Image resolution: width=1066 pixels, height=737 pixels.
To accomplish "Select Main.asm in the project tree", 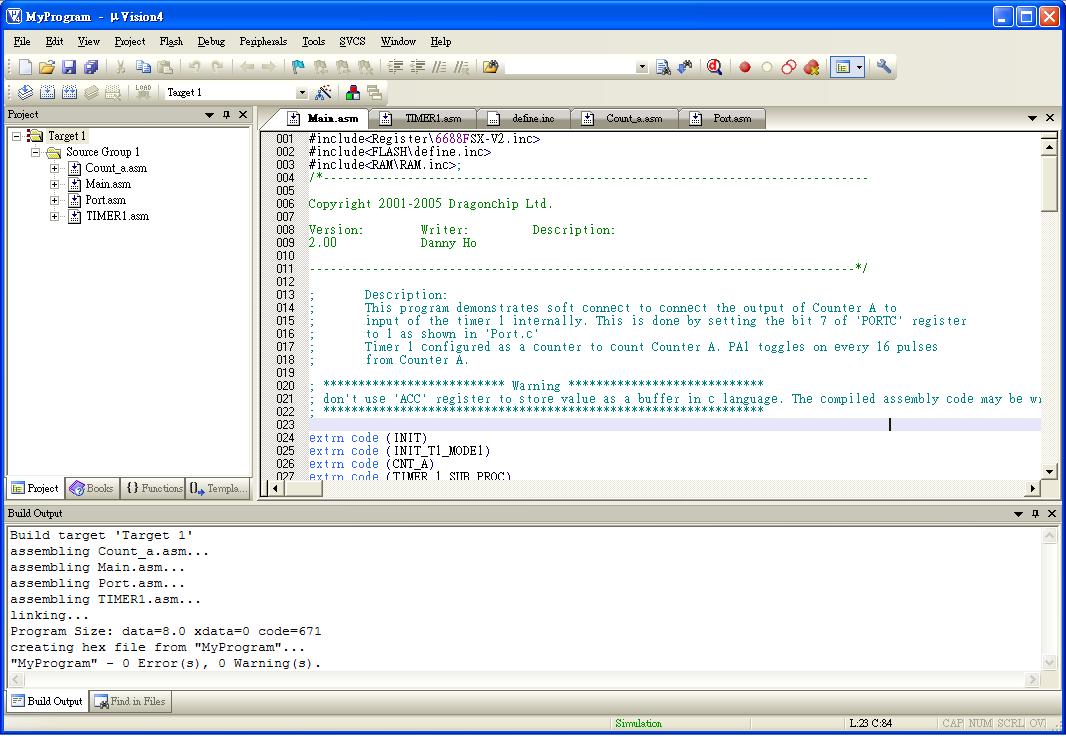I will [x=107, y=184].
